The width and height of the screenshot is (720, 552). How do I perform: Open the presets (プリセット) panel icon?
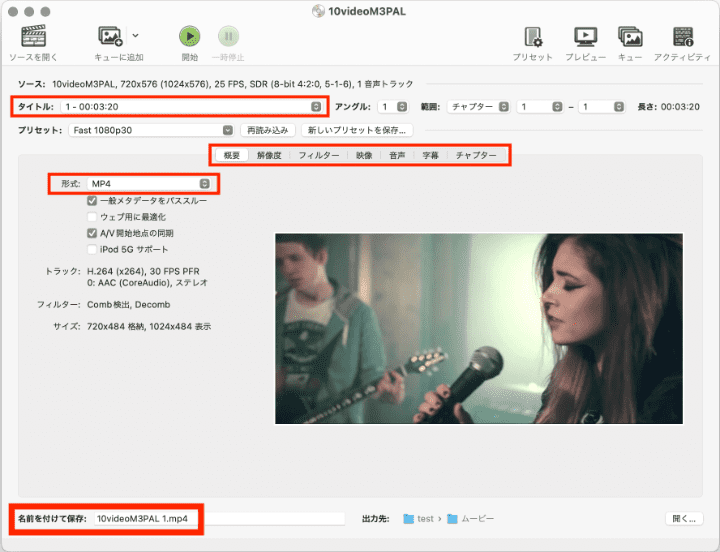click(533, 37)
